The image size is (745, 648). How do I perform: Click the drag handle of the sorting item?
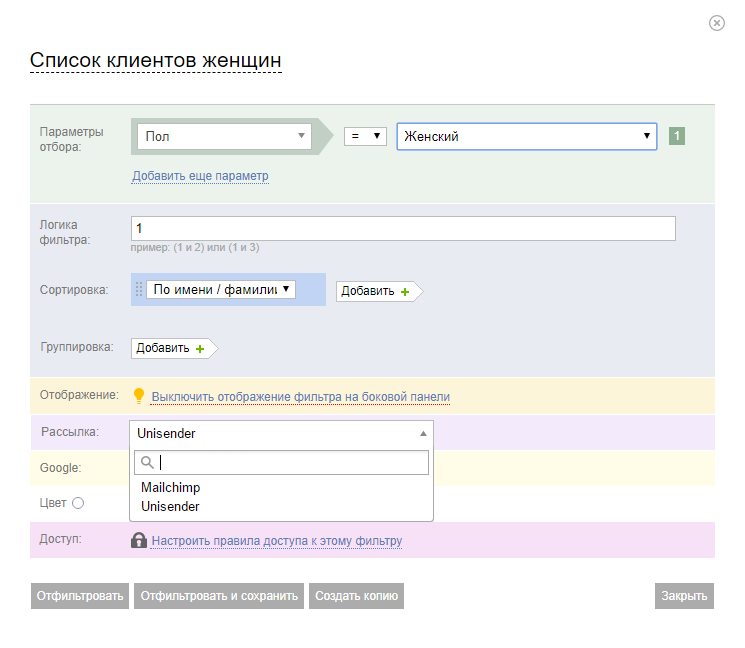(139, 289)
